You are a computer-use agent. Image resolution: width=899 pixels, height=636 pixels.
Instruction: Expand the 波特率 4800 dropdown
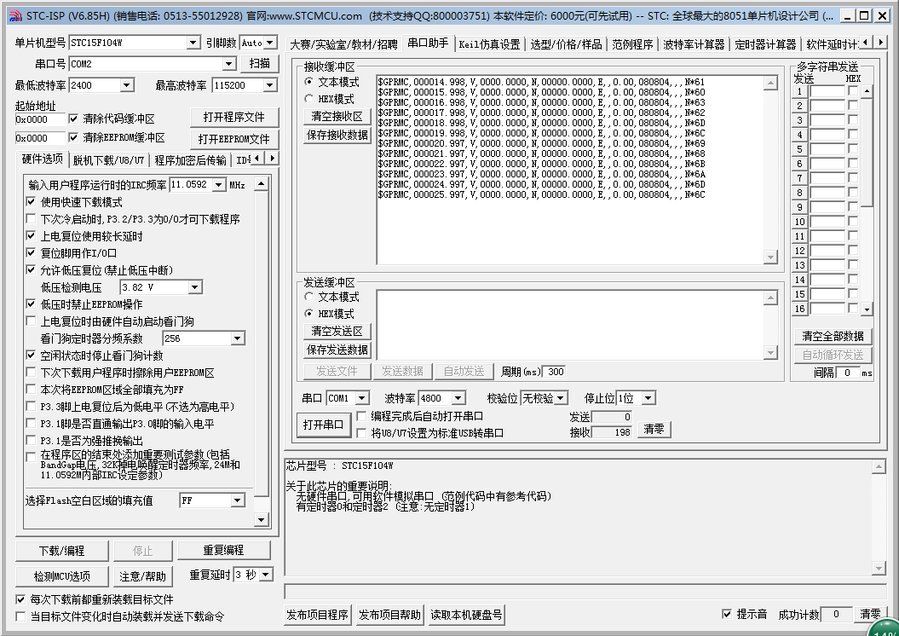coord(460,398)
